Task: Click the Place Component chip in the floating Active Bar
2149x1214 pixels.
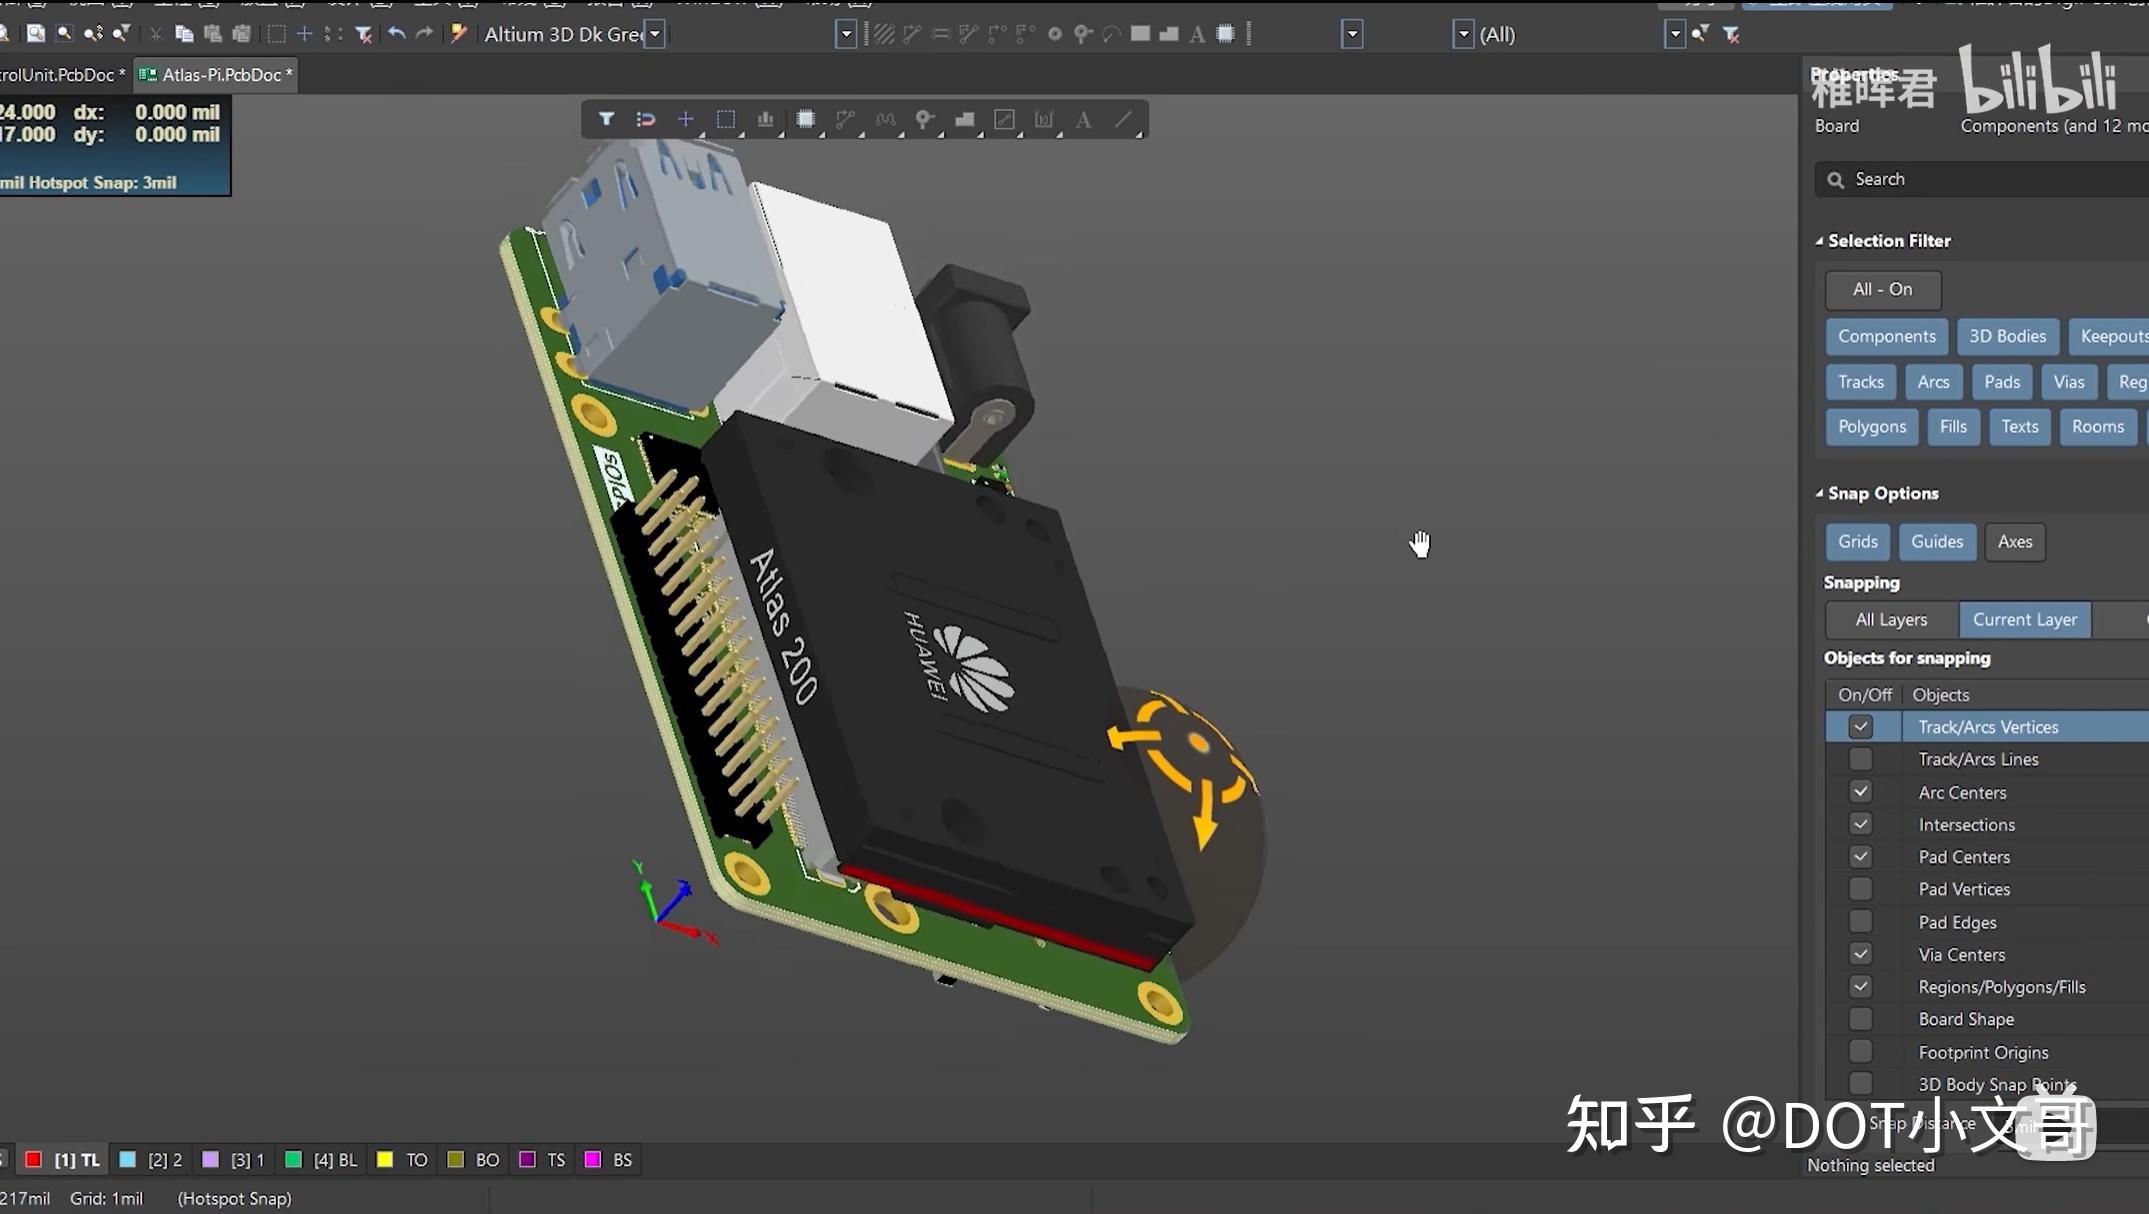Action: pos(806,119)
